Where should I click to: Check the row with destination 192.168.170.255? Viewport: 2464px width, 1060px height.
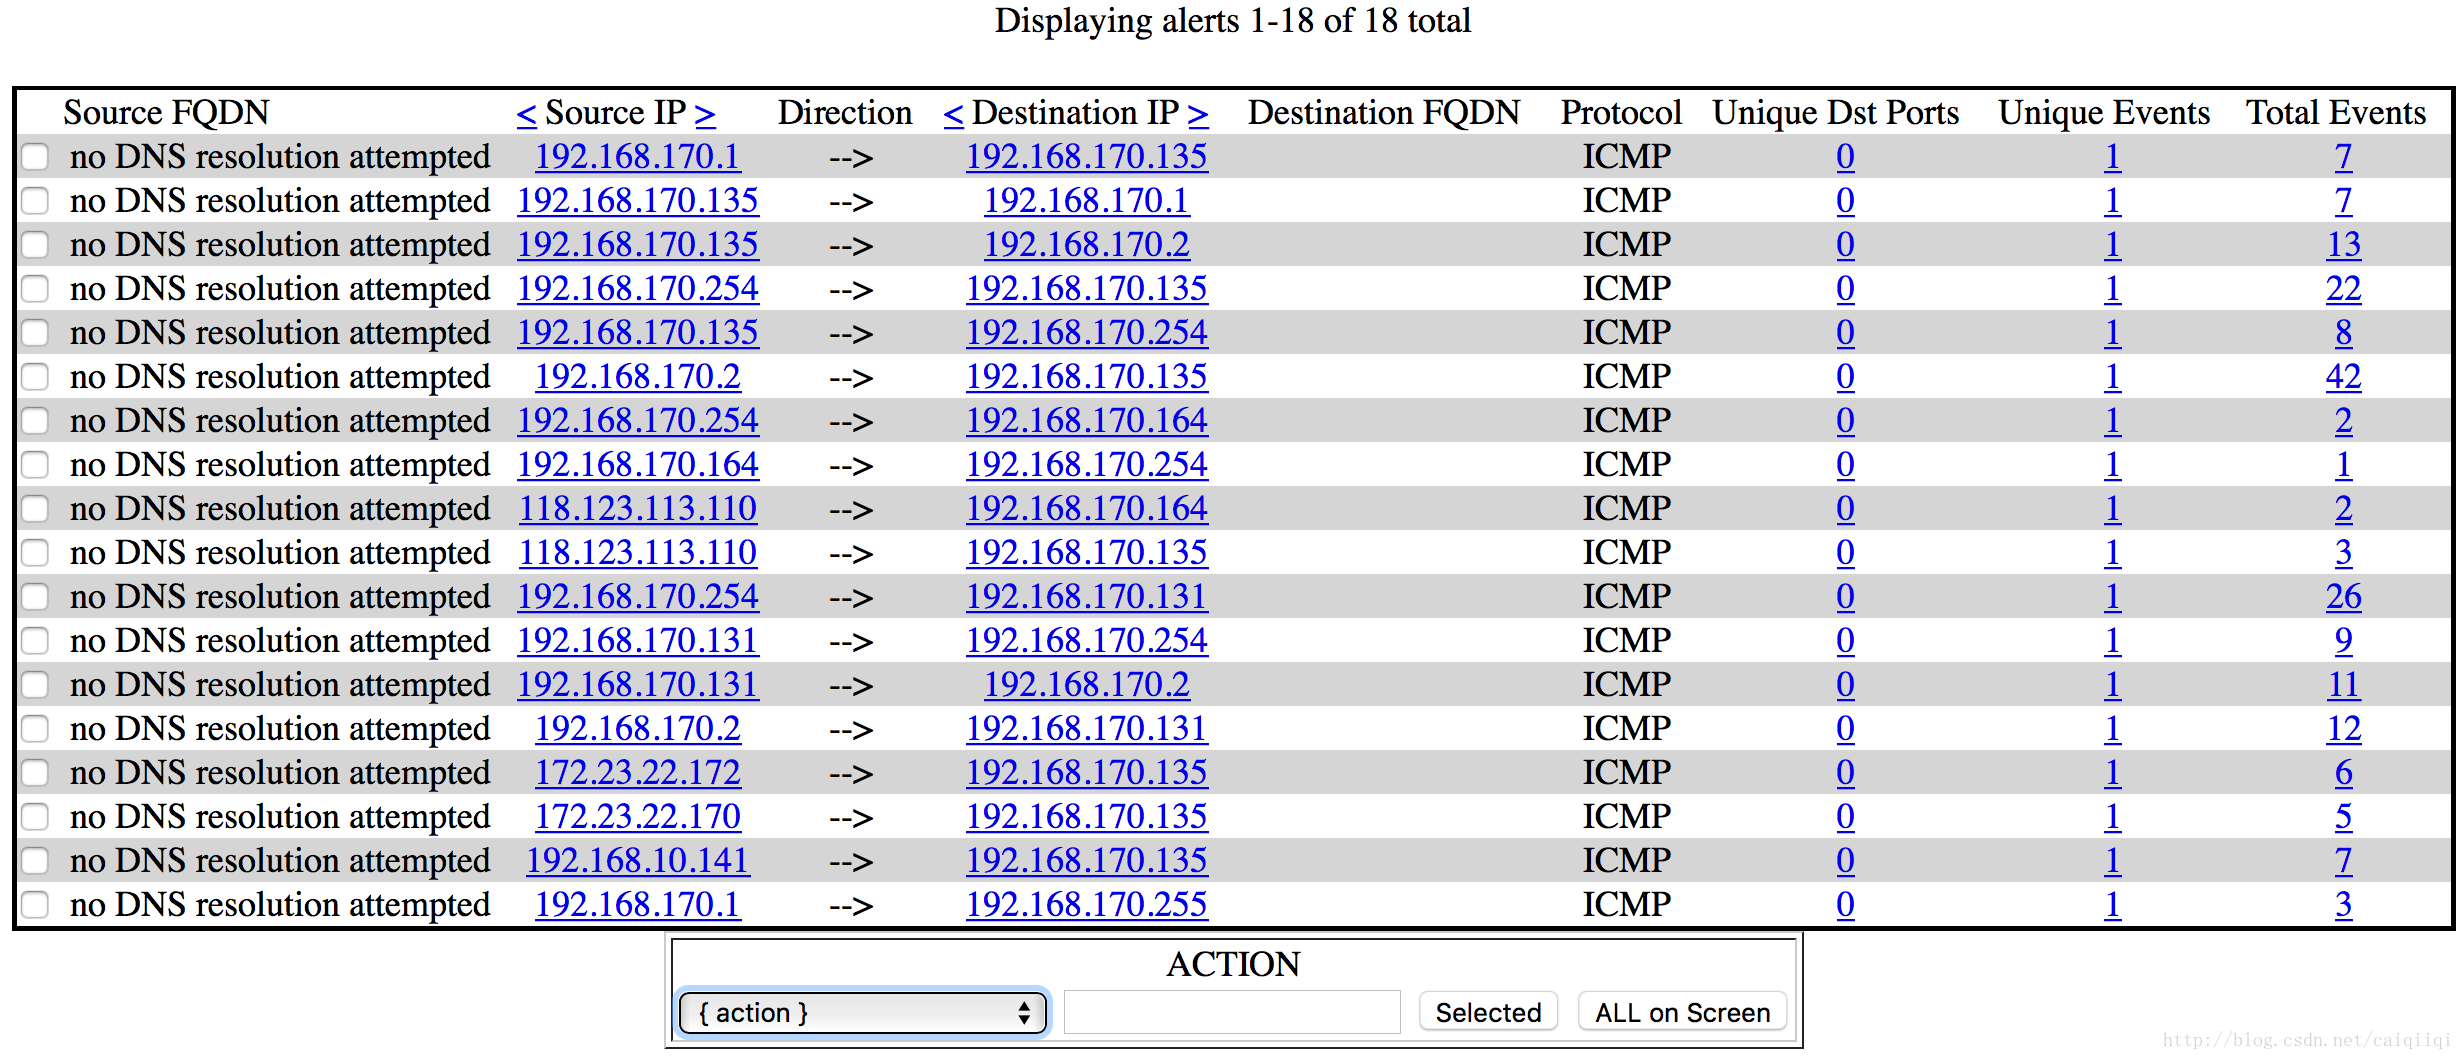click(x=35, y=905)
